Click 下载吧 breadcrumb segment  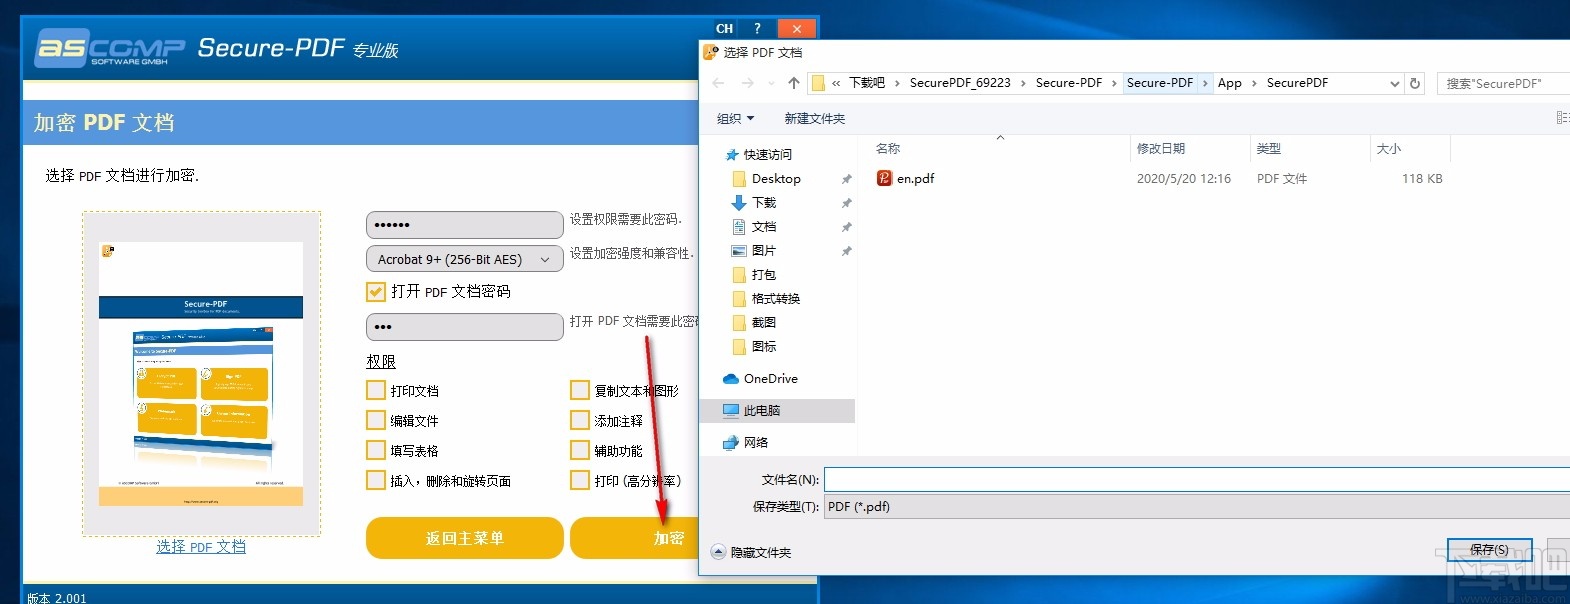point(867,83)
